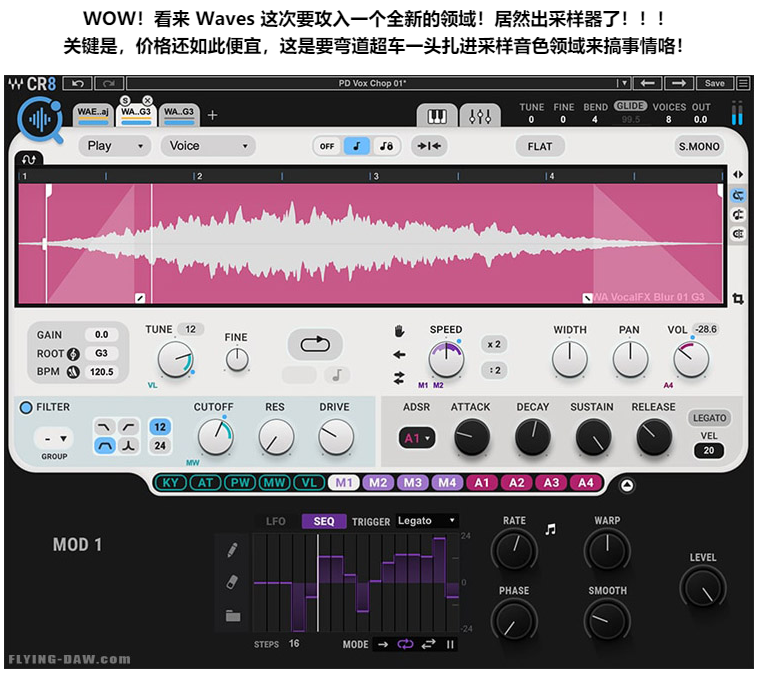Viewport: 757px width, 673px height.
Task: Select the highlighted loop mode icon right of waveform
Action: (738, 196)
